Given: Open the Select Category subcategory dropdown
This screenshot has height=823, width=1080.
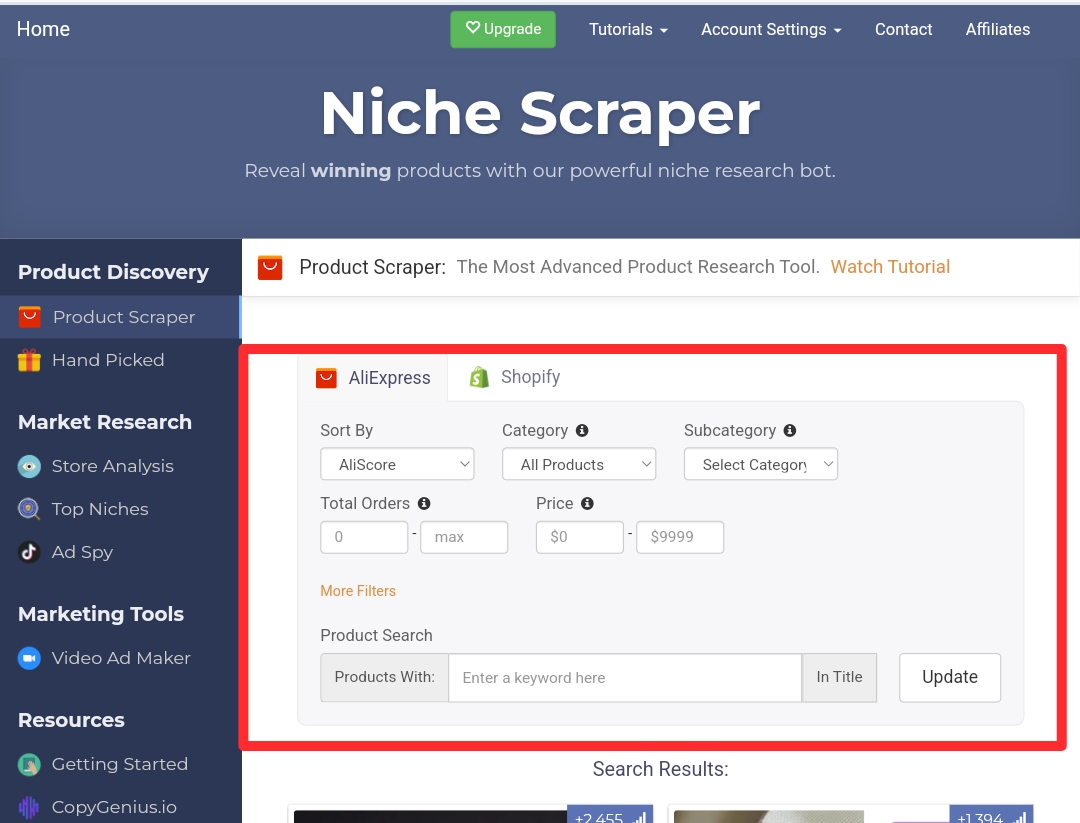Looking at the screenshot, I should coord(761,464).
